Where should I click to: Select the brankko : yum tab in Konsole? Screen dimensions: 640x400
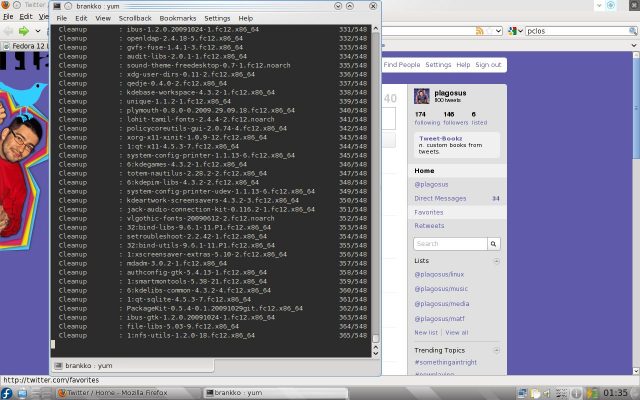coord(132,366)
